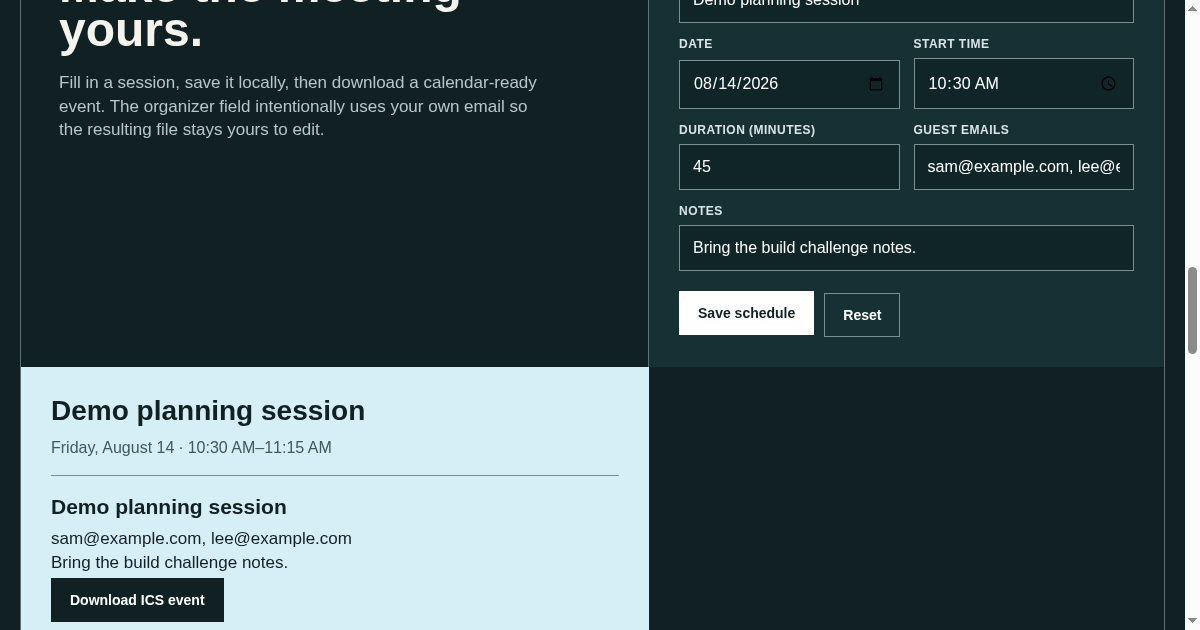Screen dimensions: 1200x630
Task: Click the 'DATE' label
Action: (x=696, y=44)
